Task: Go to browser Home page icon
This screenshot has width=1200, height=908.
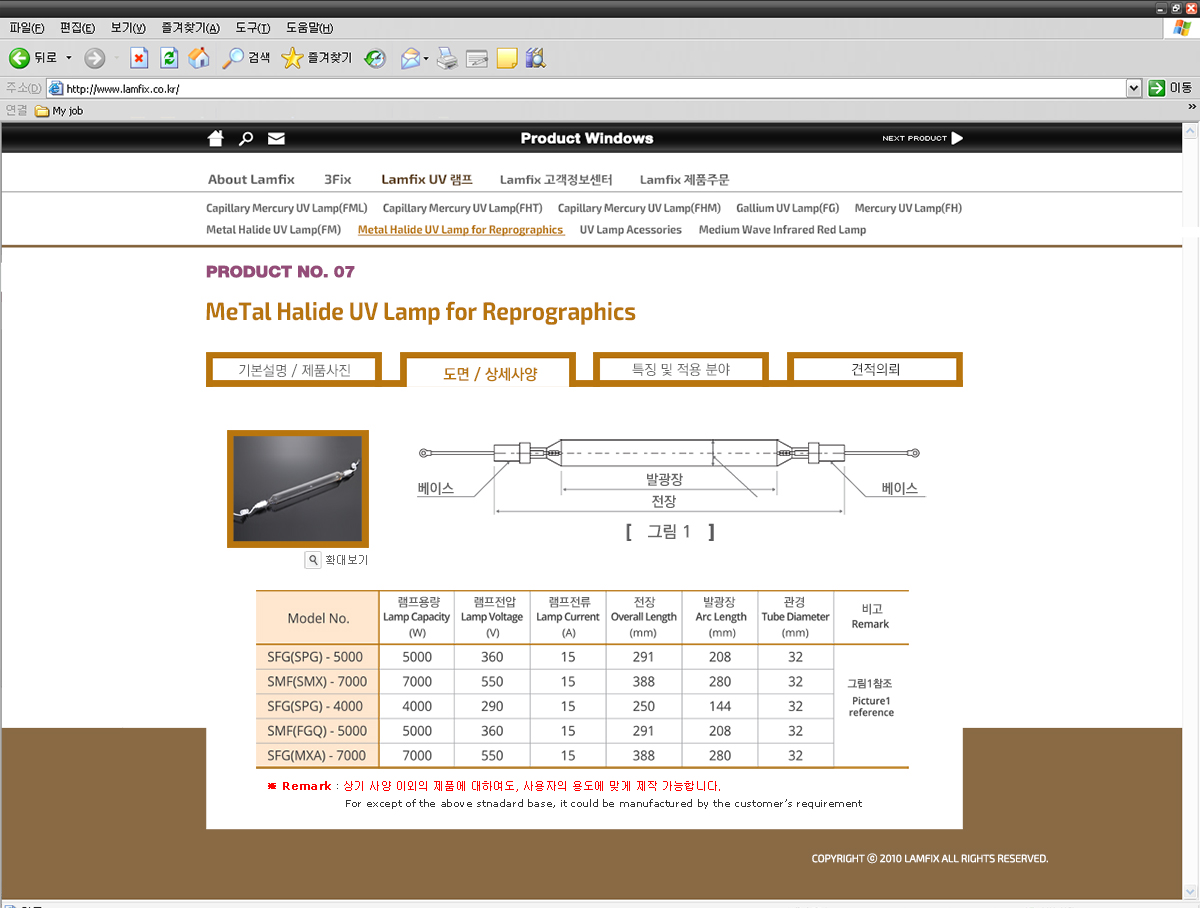Action: click(199, 58)
